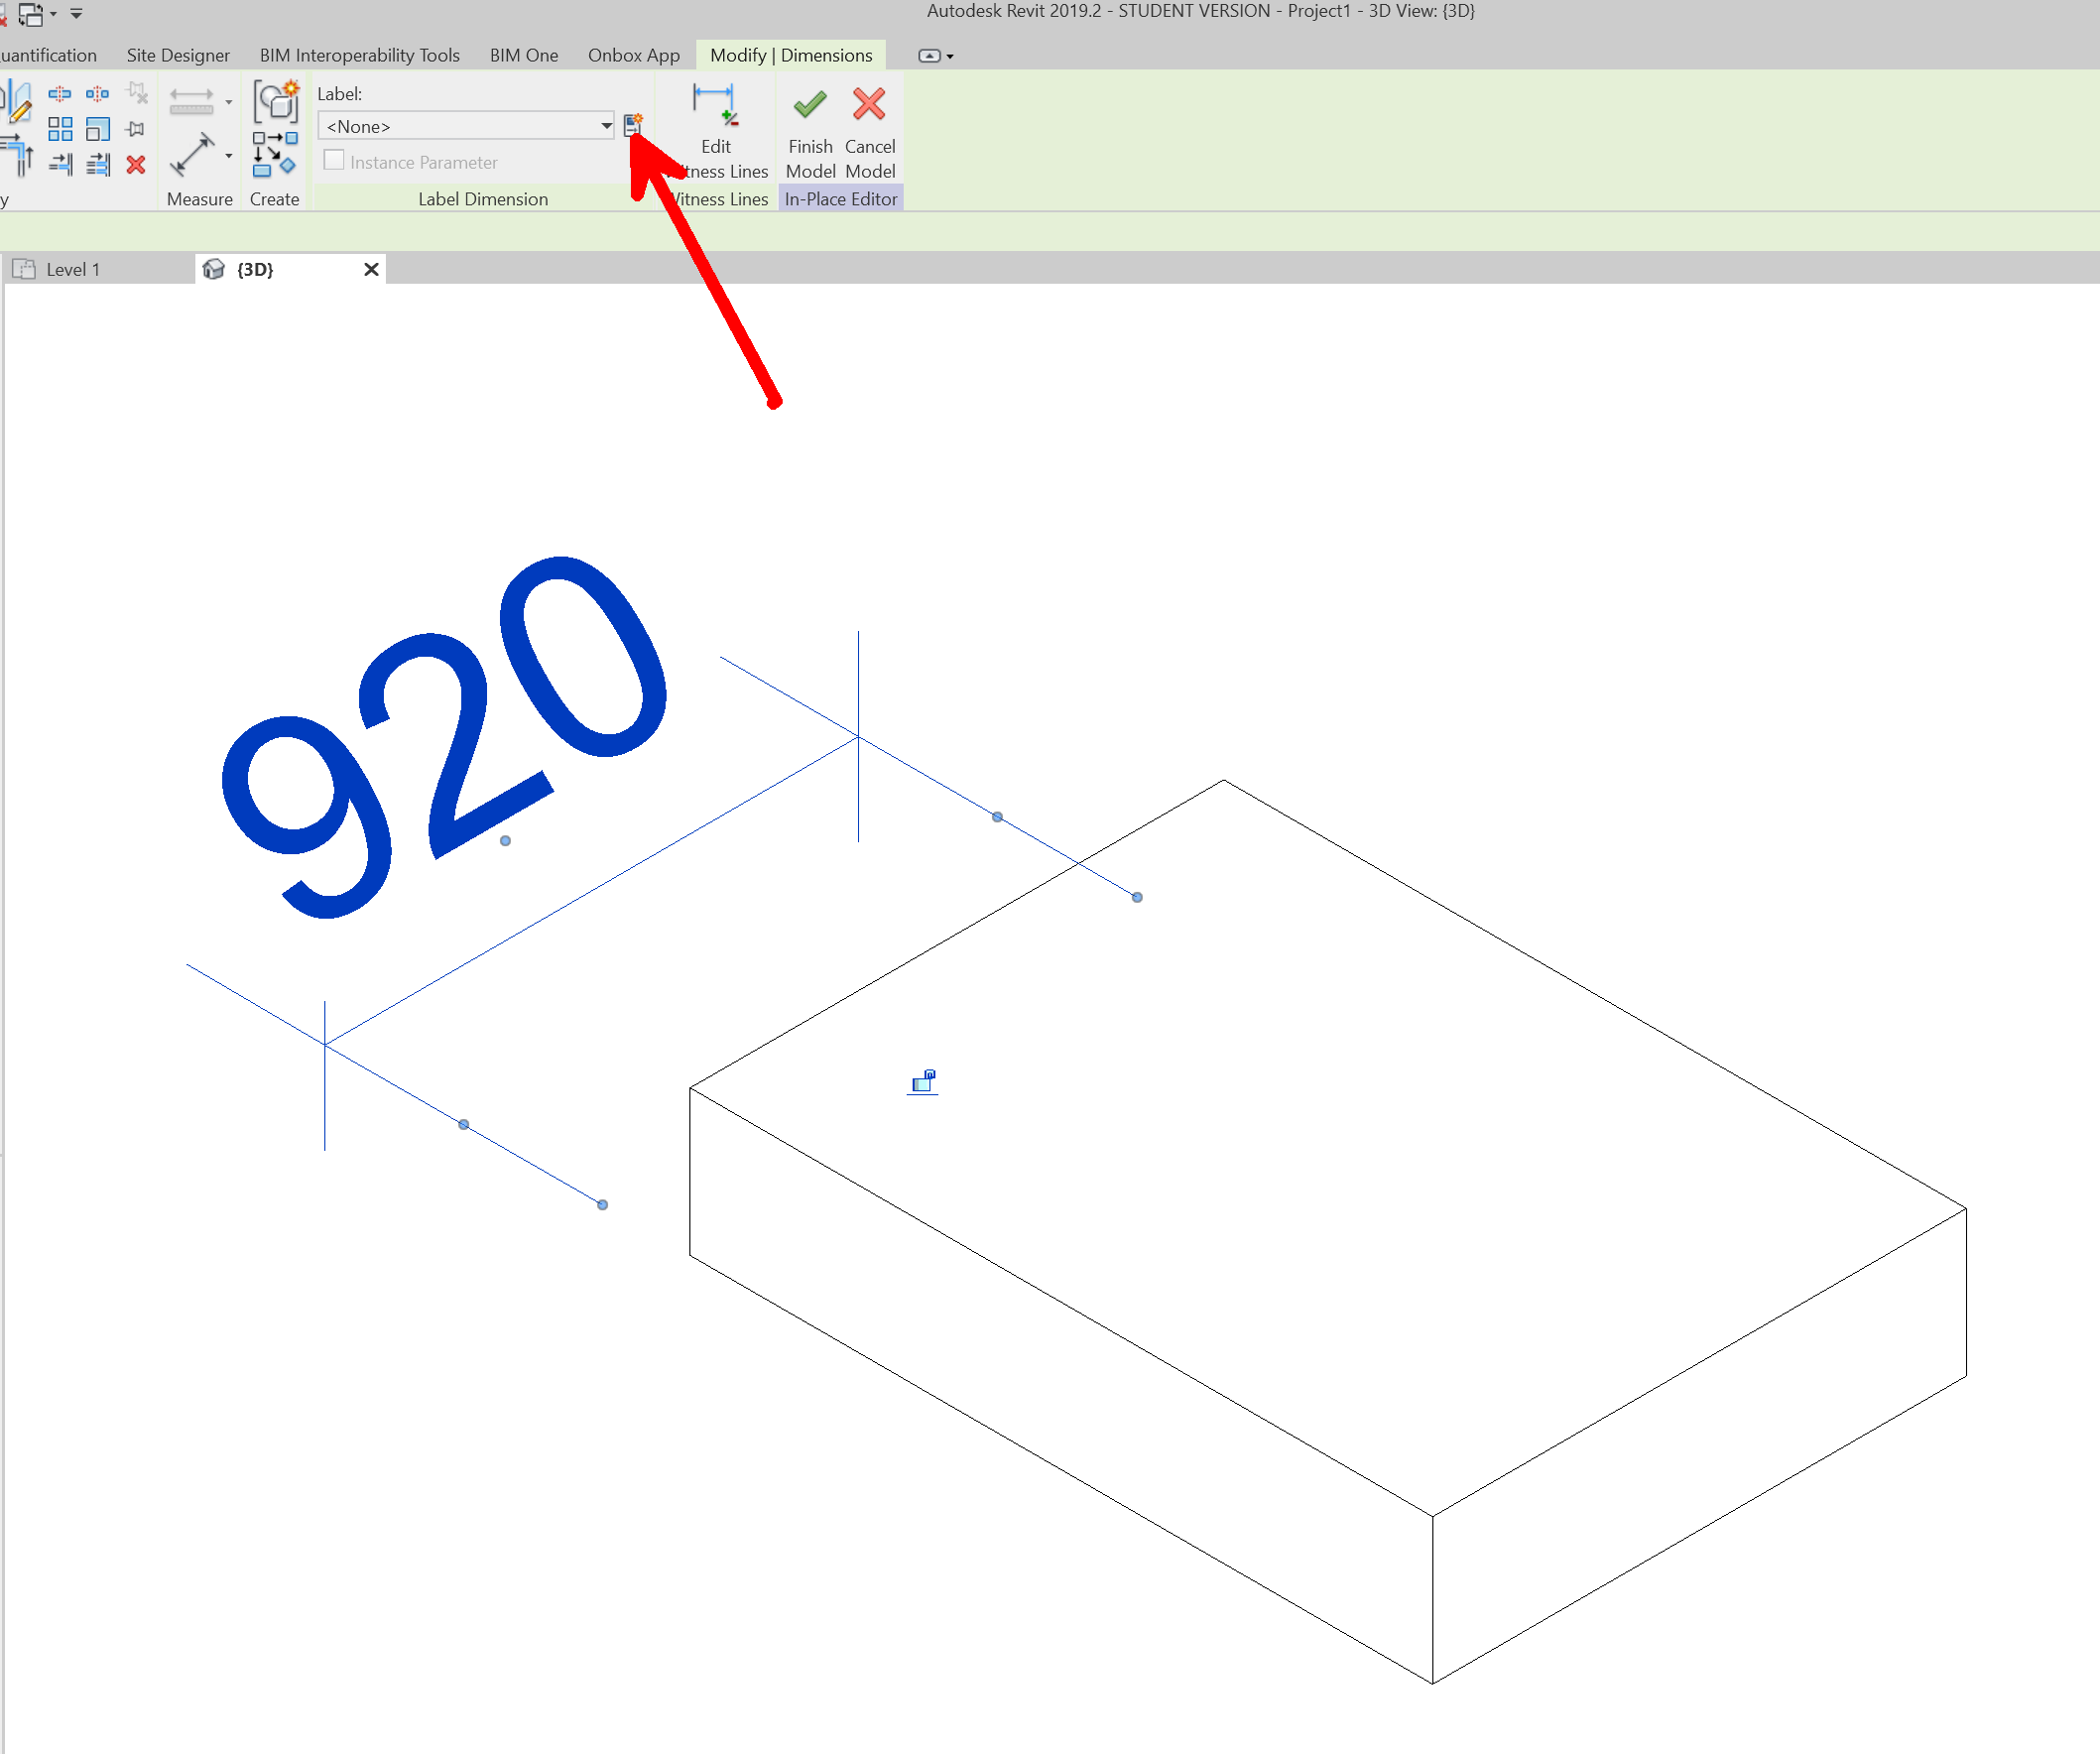Select the Modify | Dimensions ribbon tab
The image size is (2100, 1754).
pos(789,55)
